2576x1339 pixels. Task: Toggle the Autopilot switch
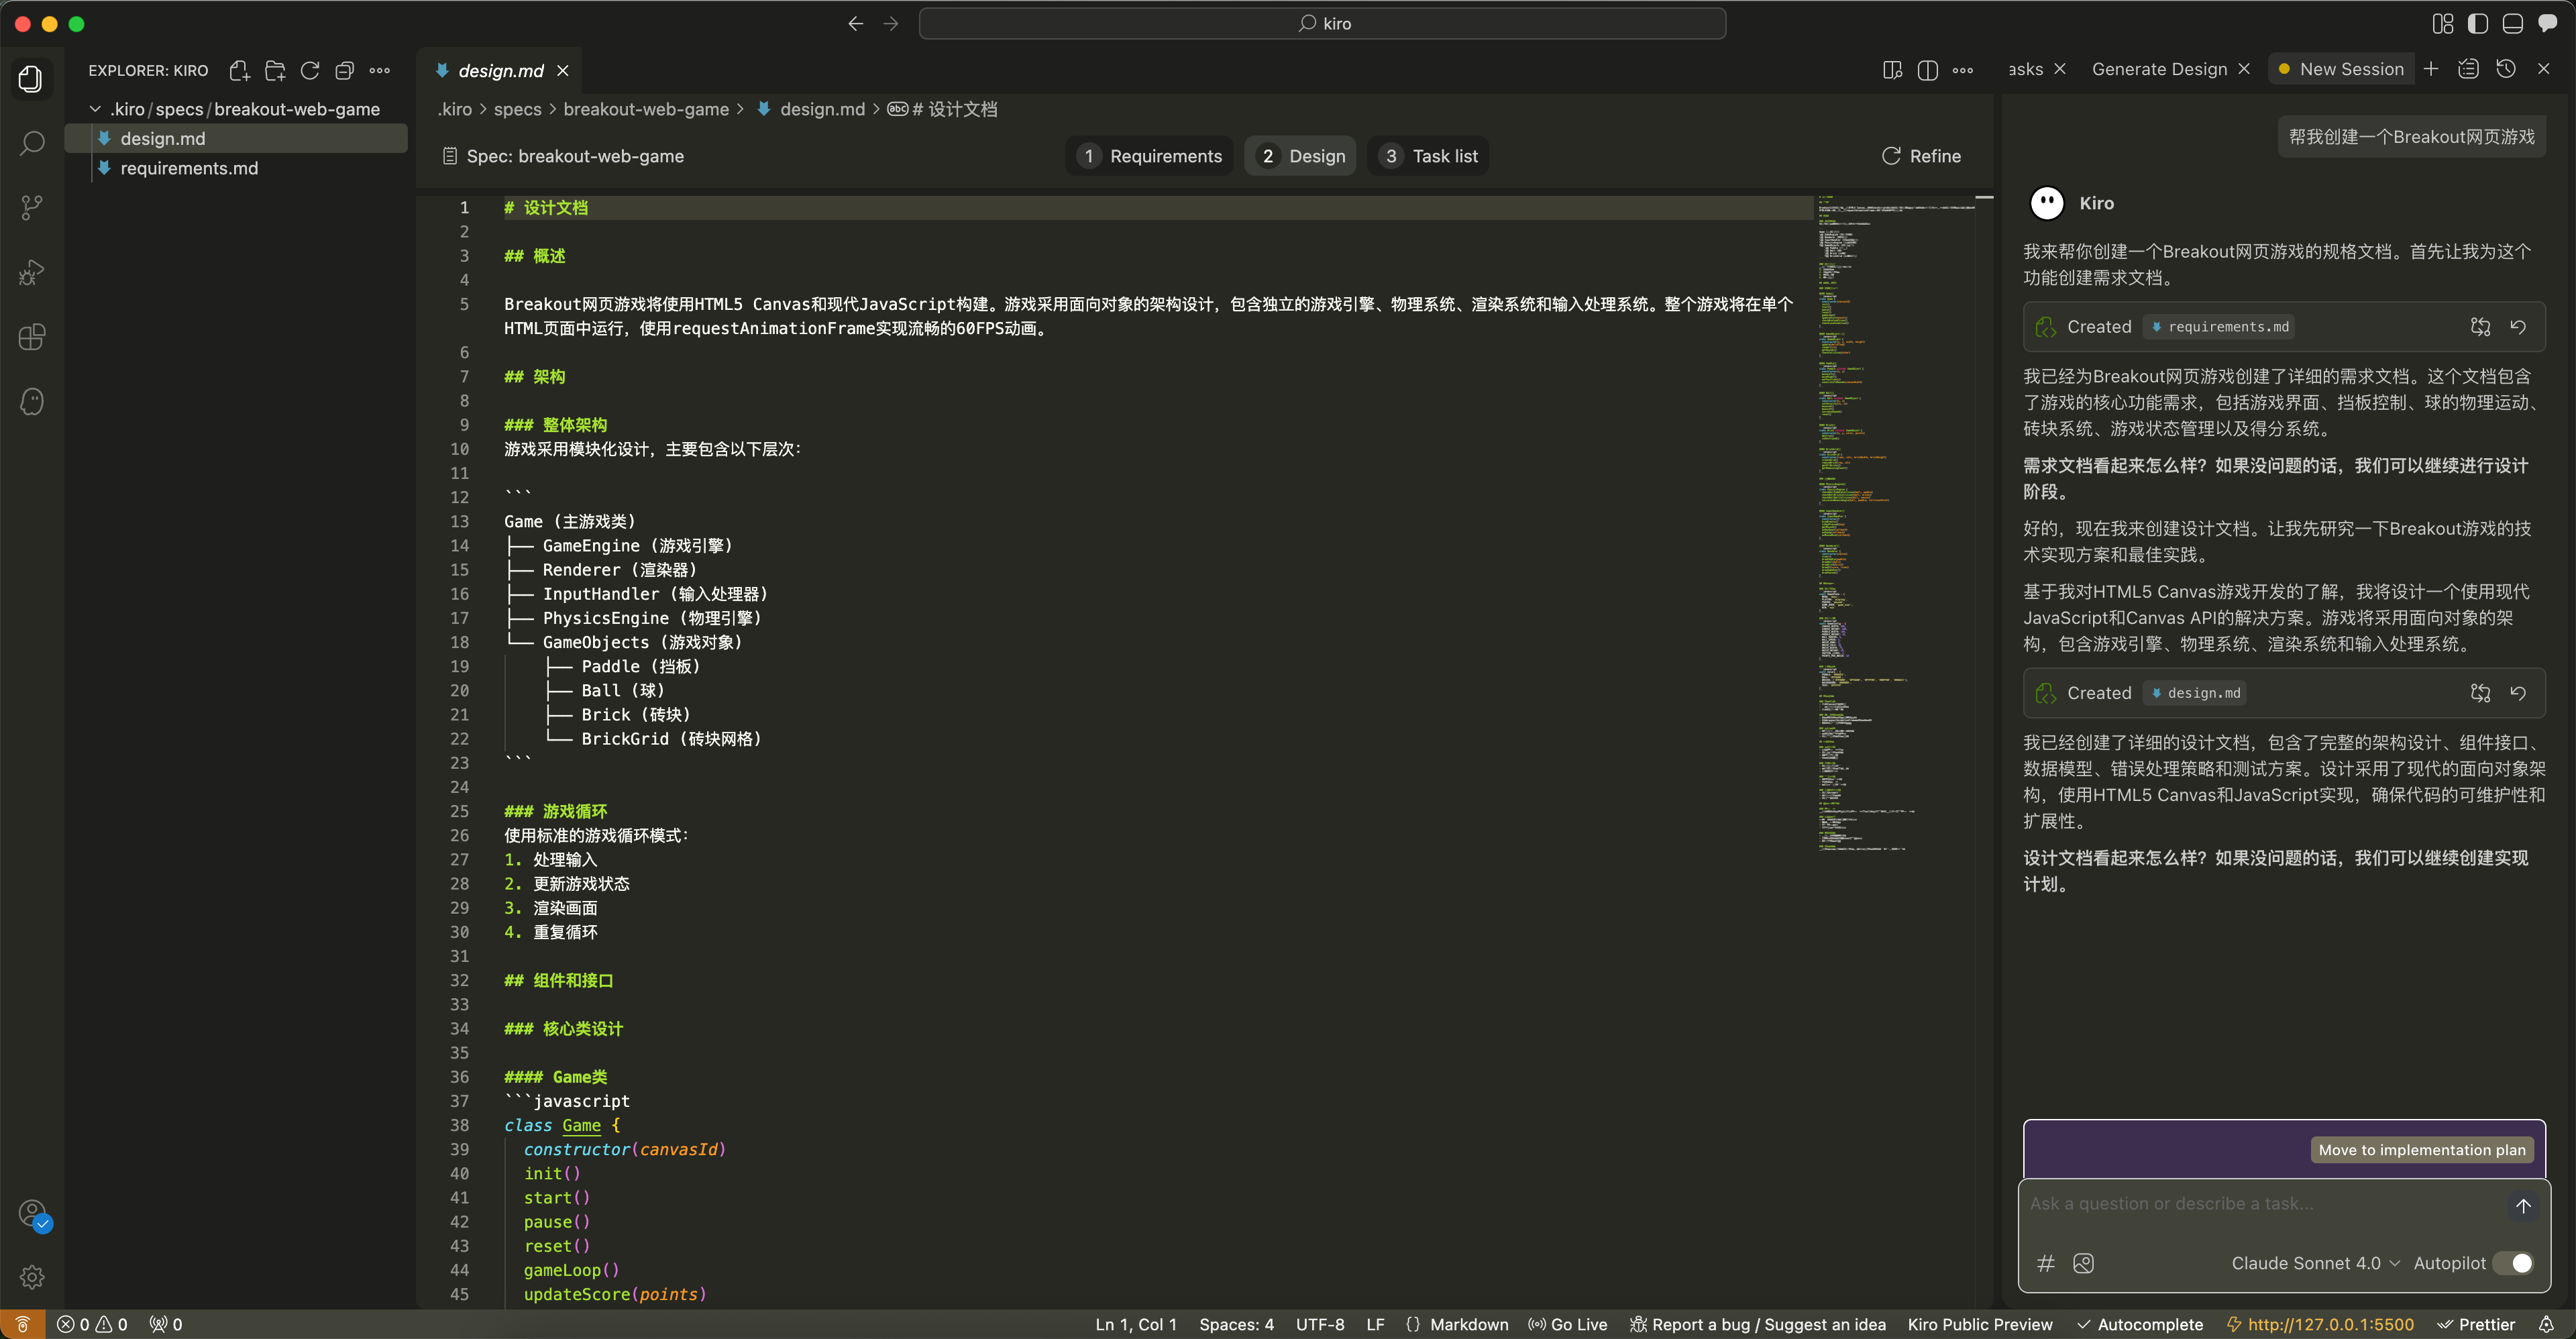click(2513, 1263)
